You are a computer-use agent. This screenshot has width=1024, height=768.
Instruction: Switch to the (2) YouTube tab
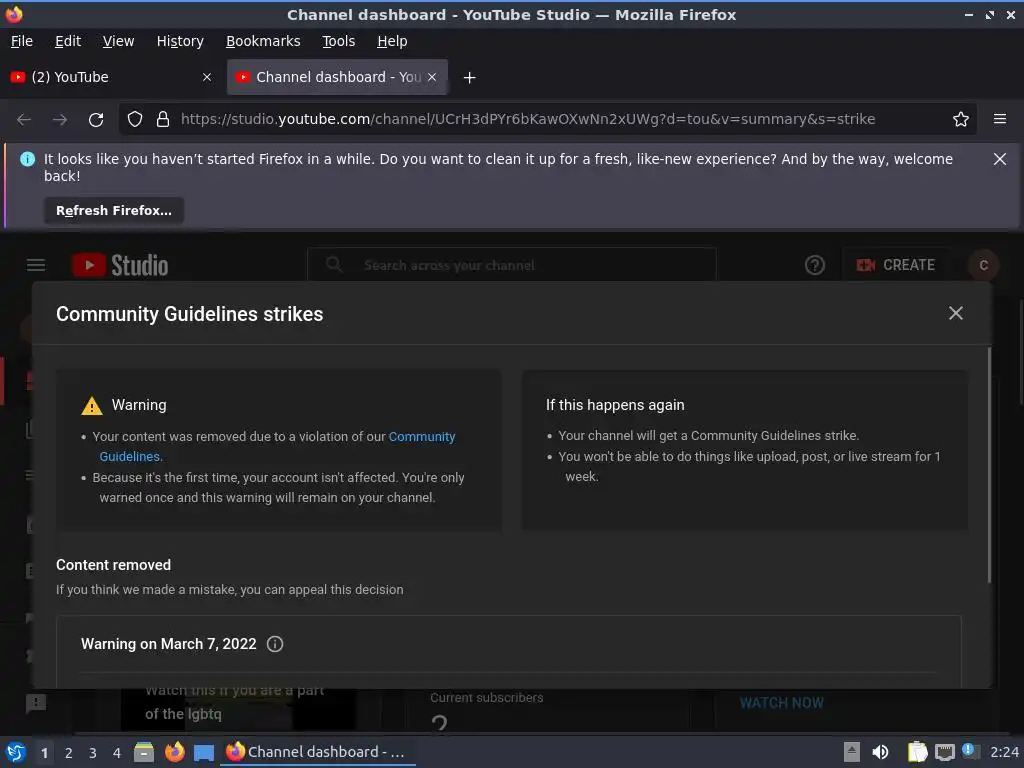pyautogui.click(x=111, y=77)
